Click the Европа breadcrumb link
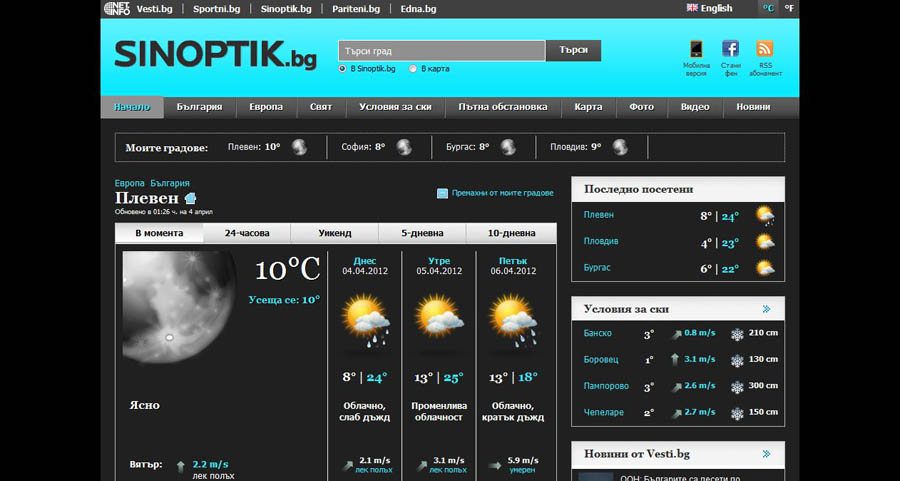900x481 pixels. click(130, 183)
